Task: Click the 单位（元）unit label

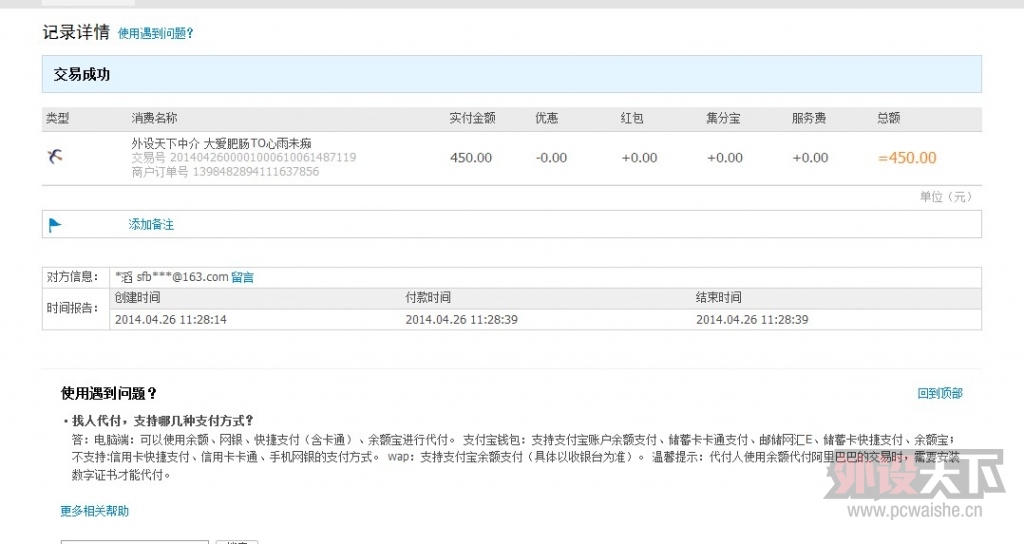Action: point(946,197)
